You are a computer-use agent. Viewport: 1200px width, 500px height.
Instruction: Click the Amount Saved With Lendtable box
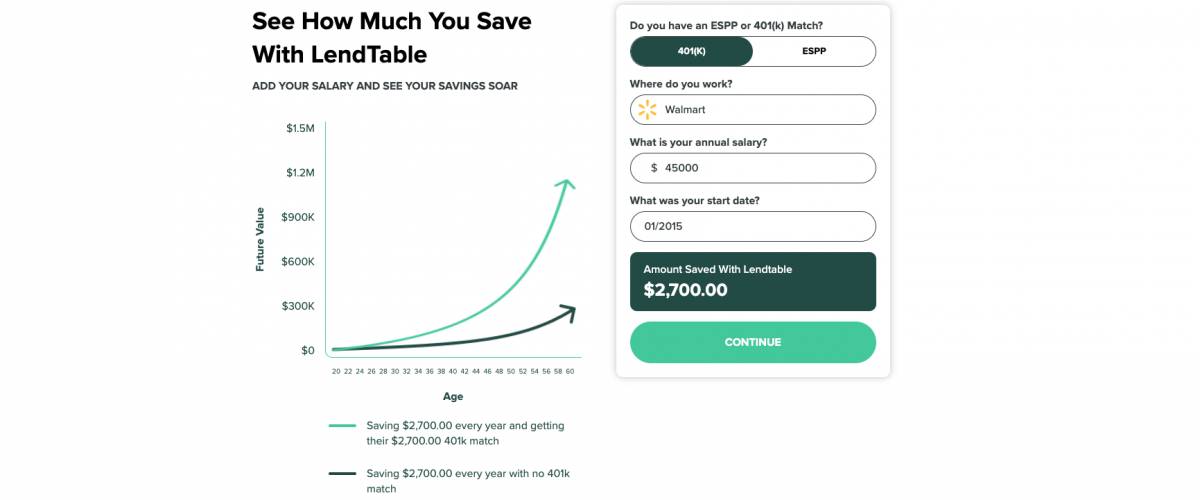coord(753,281)
